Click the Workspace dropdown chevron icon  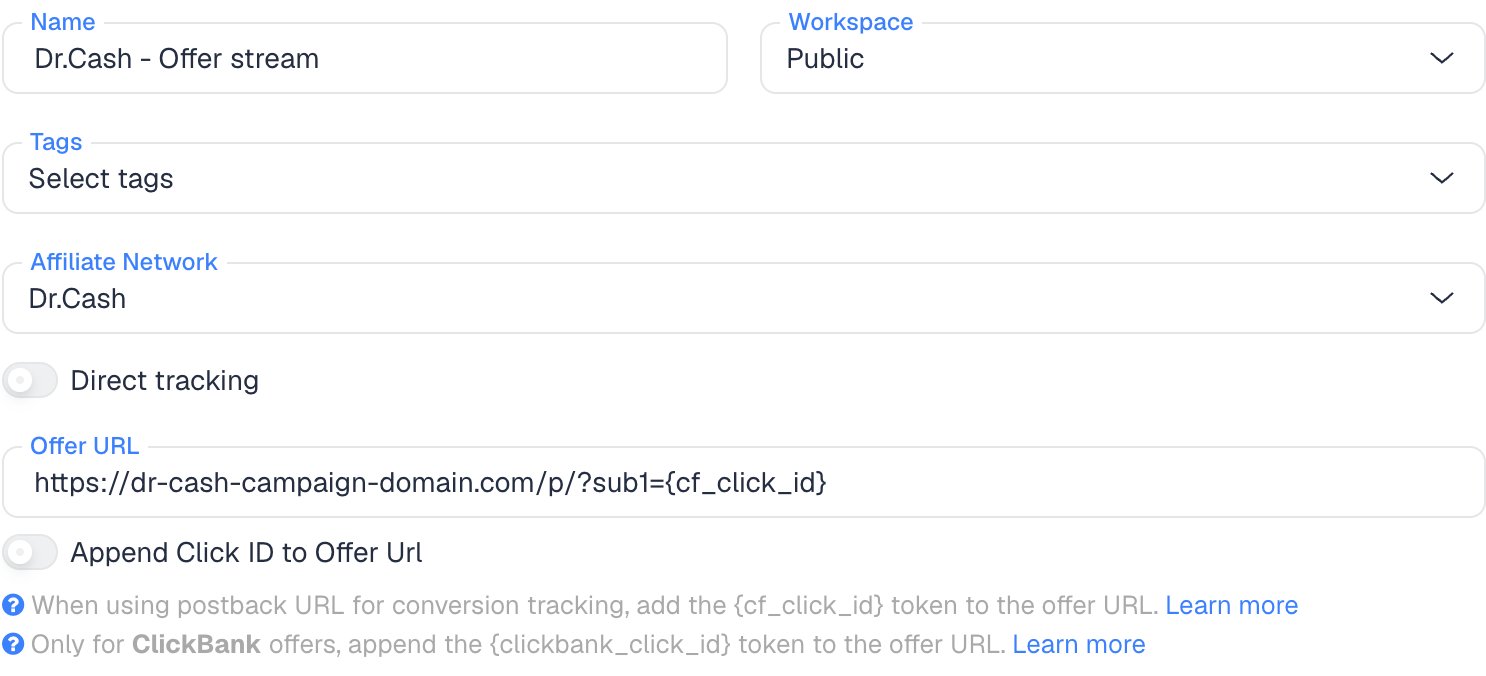click(1441, 58)
